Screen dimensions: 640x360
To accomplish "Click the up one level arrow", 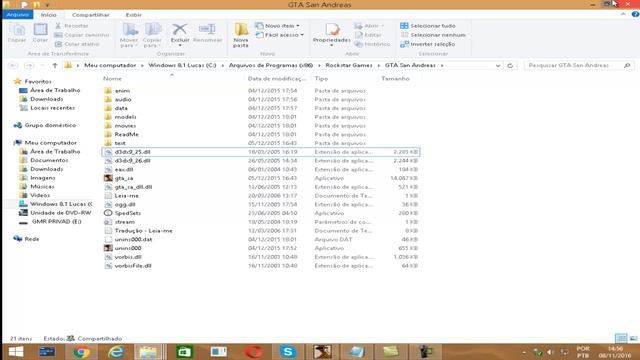I will (55, 65).
